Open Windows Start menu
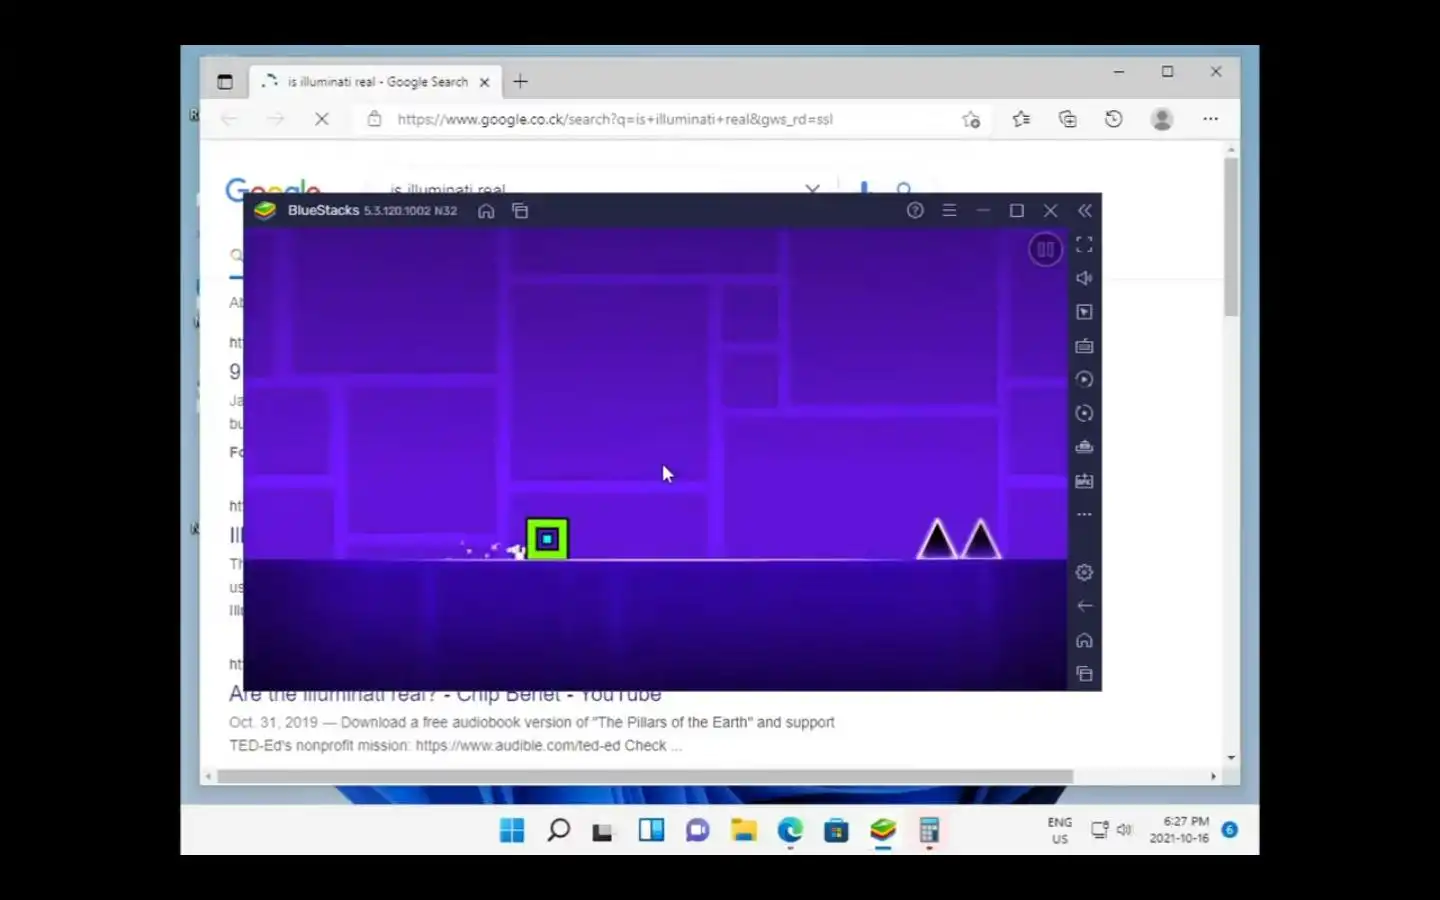This screenshot has width=1440, height=900. (512, 830)
